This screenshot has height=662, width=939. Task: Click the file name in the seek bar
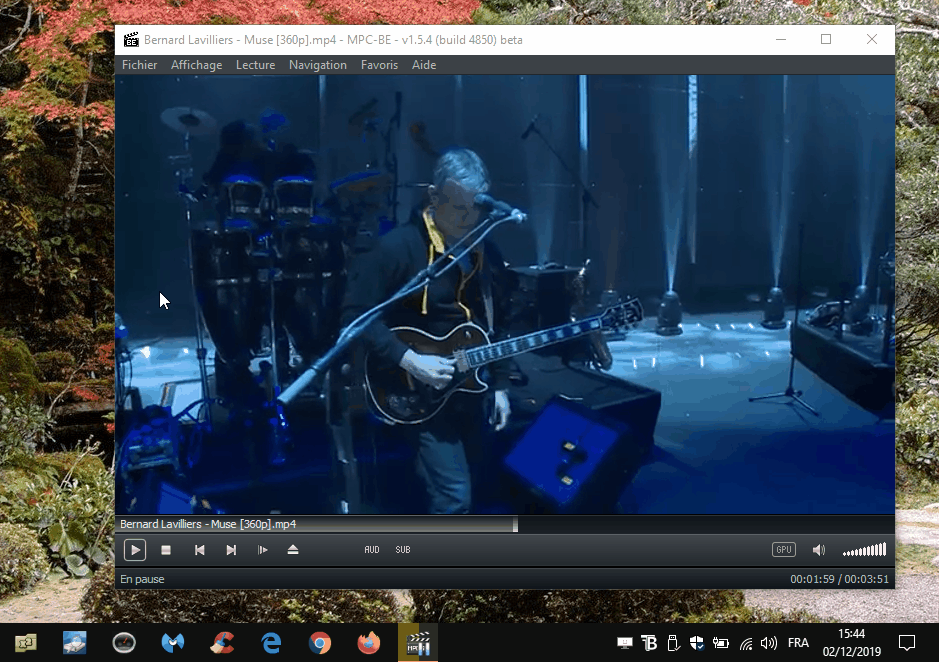pos(208,524)
